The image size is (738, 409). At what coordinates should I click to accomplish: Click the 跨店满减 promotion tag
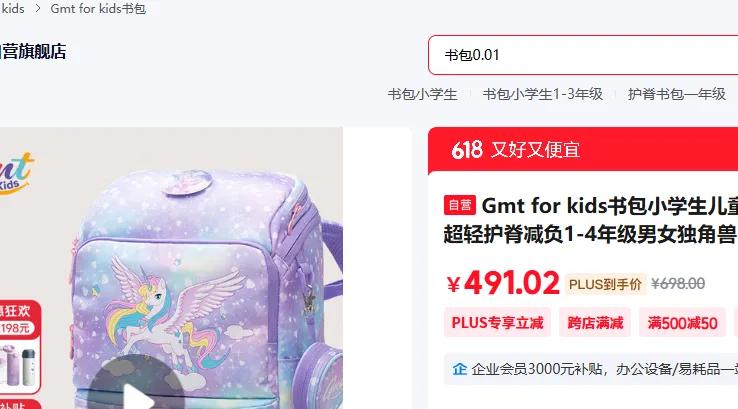pos(595,323)
